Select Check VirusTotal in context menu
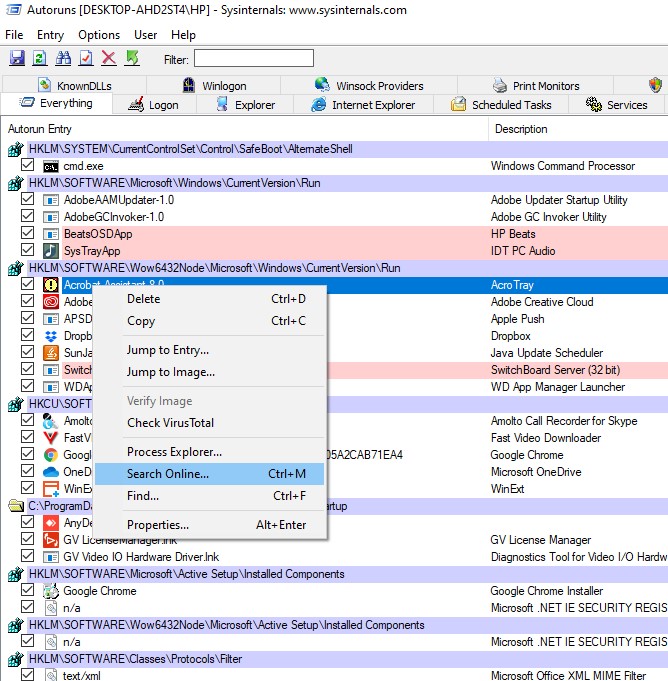The height and width of the screenshot is (681, 668). coord(210,423)
